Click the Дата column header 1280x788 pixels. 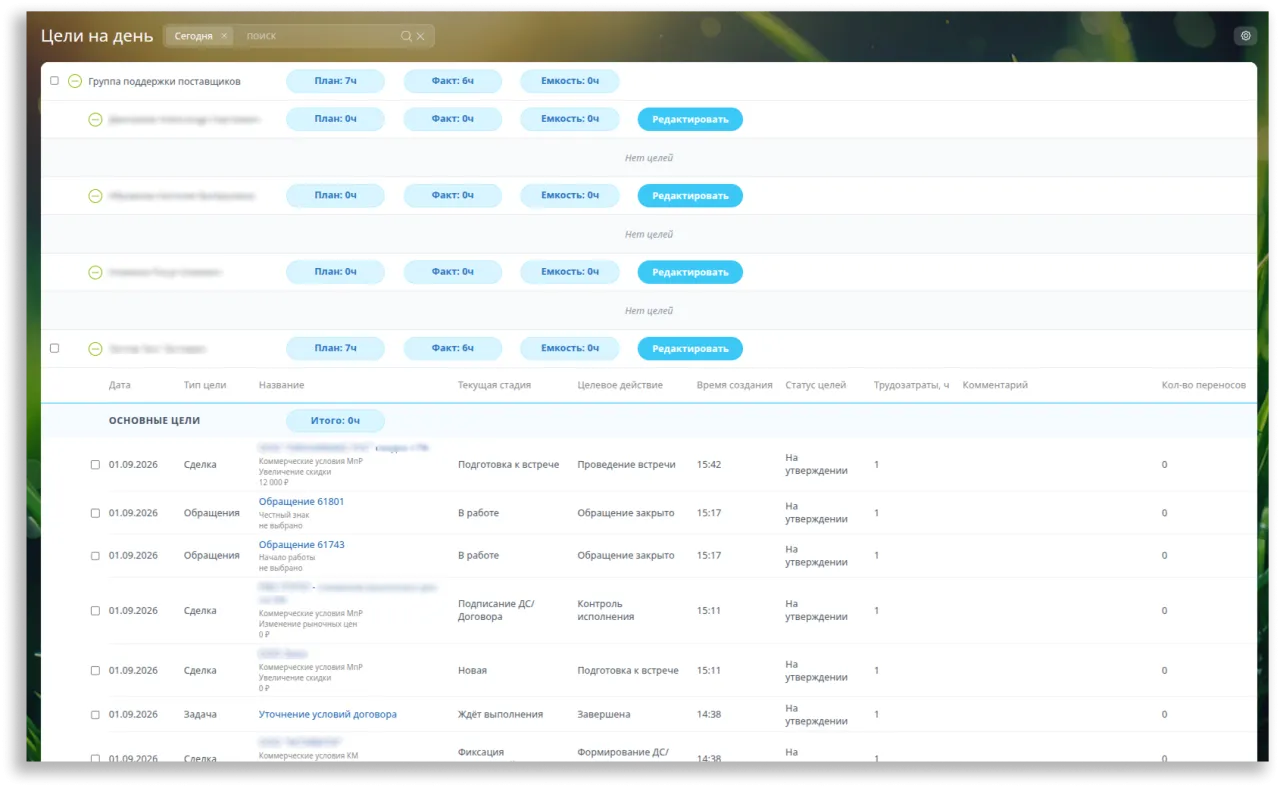pos(120,385)
